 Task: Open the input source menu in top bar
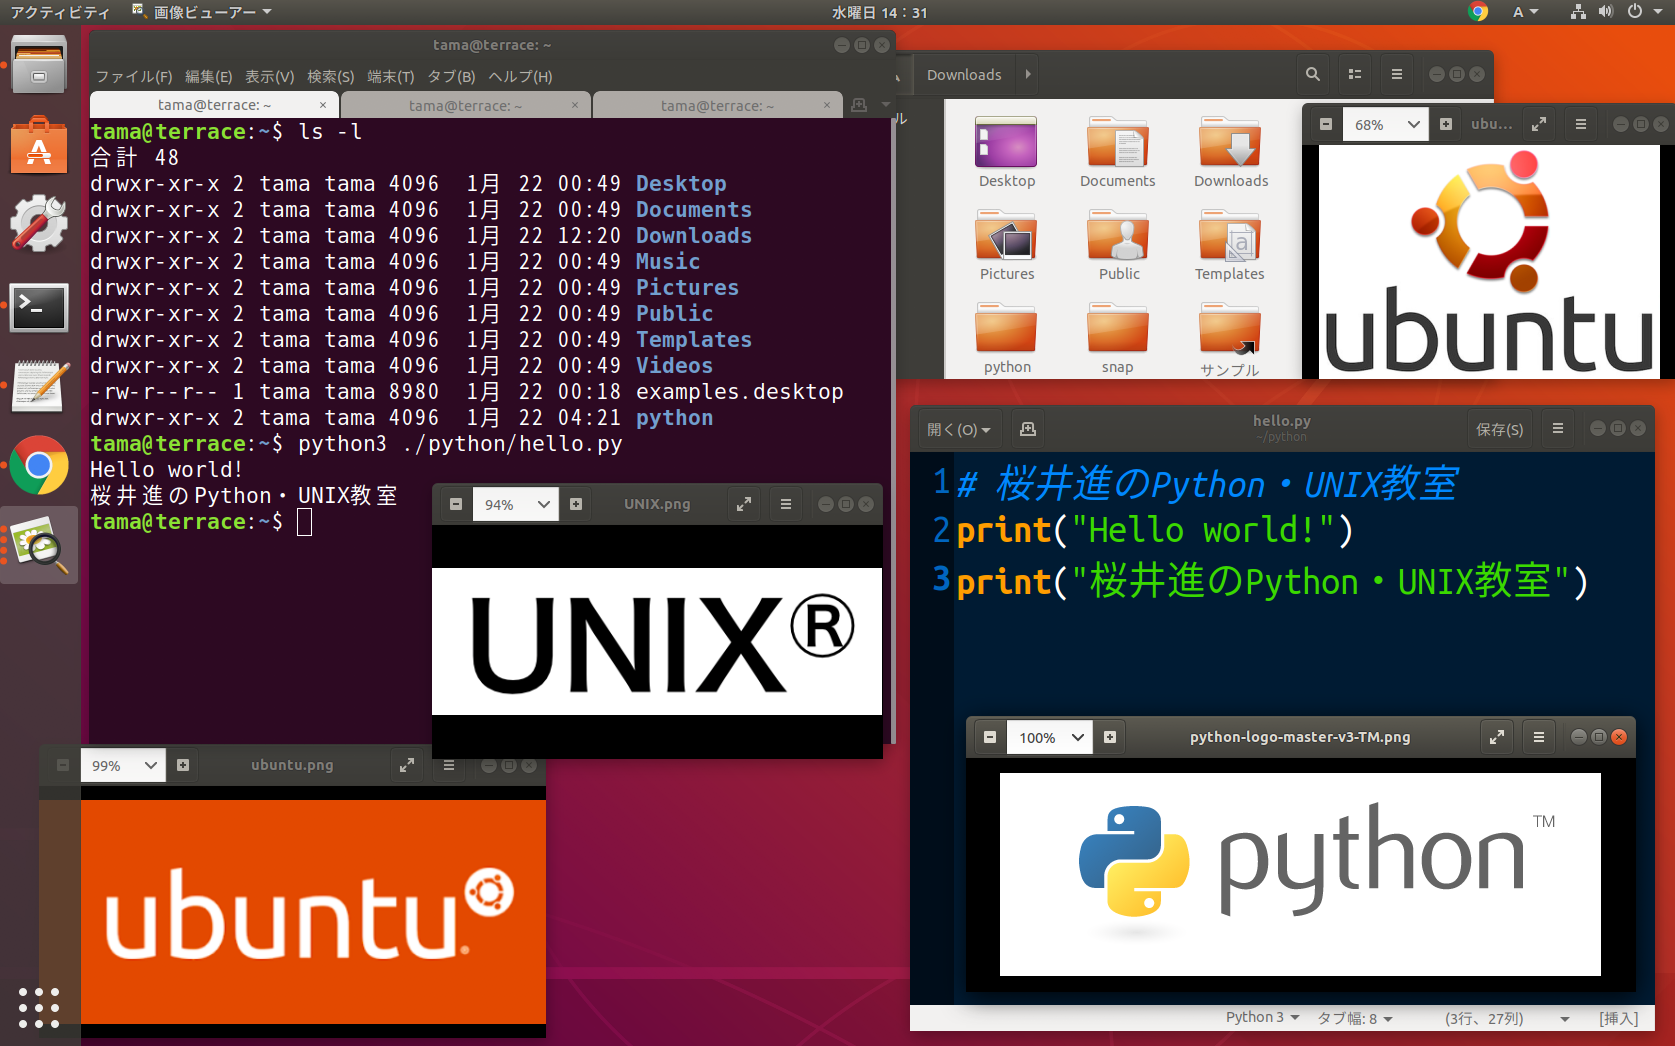1525,12
